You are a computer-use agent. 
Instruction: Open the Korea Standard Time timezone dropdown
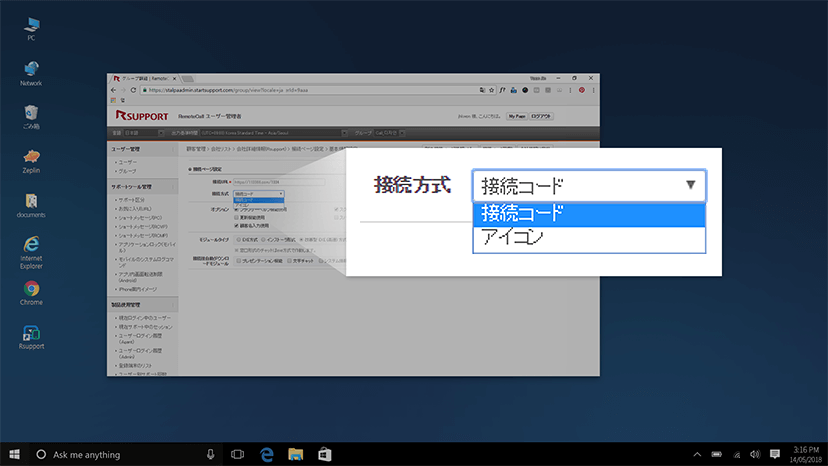pyautogui.click(x=273, y=133)
